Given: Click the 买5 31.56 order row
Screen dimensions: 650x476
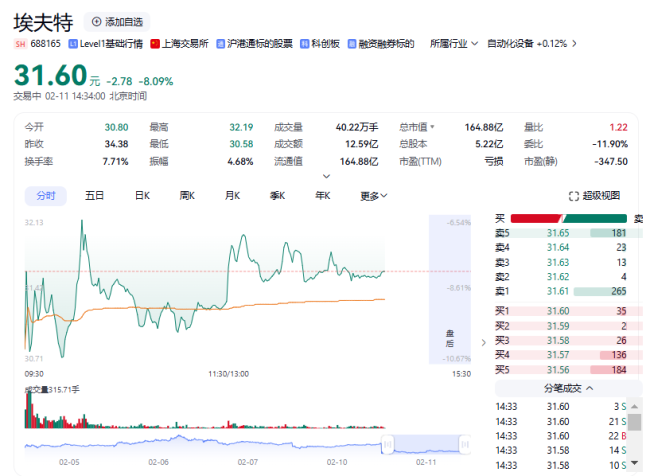Looking at the screenshot, I should pyautogui.click(x=568, y=369).
